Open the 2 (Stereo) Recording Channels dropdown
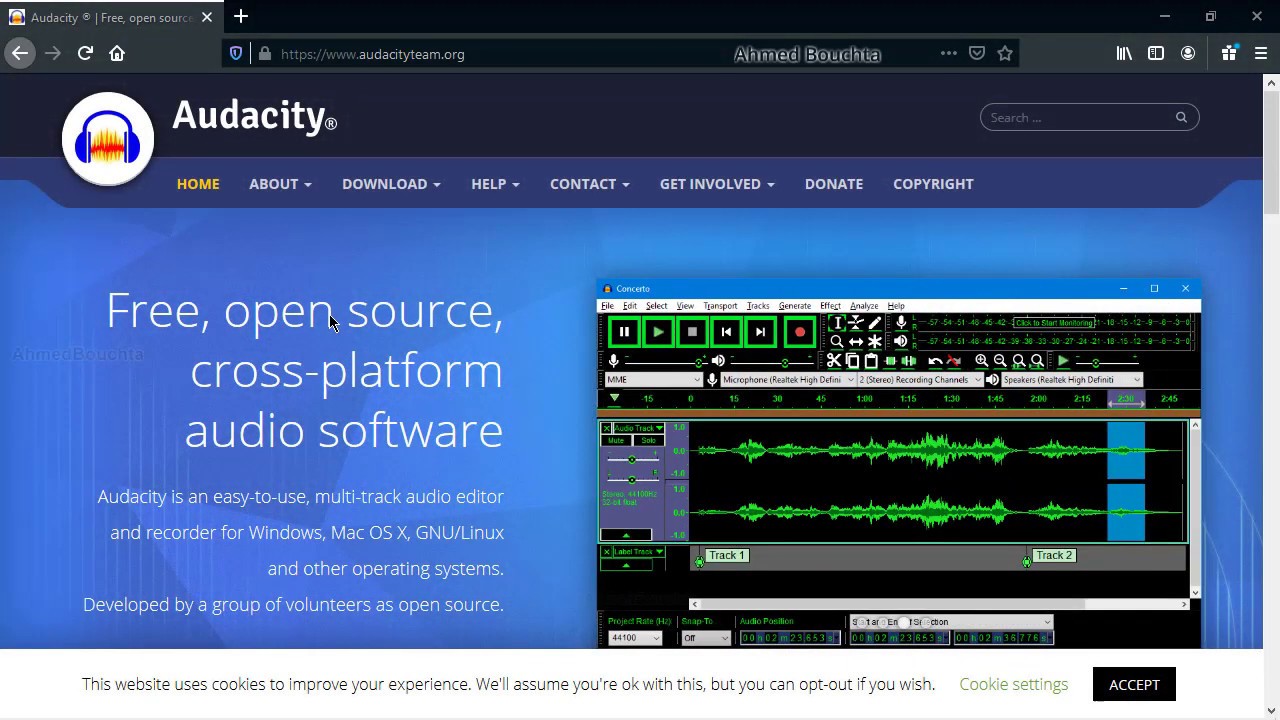1280x720 pixels. point(920,380)
